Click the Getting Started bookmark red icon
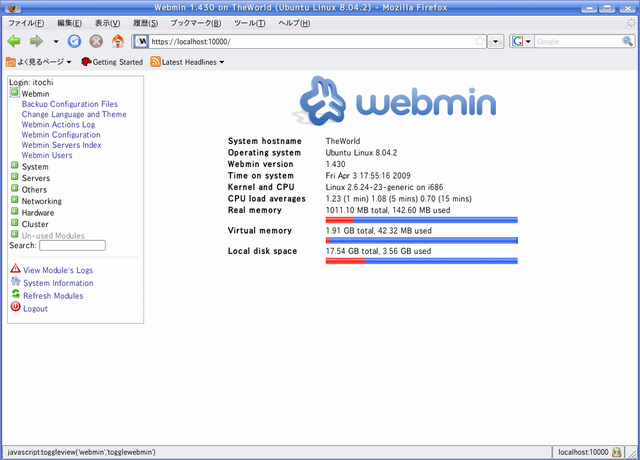 (x=86, y=62)
